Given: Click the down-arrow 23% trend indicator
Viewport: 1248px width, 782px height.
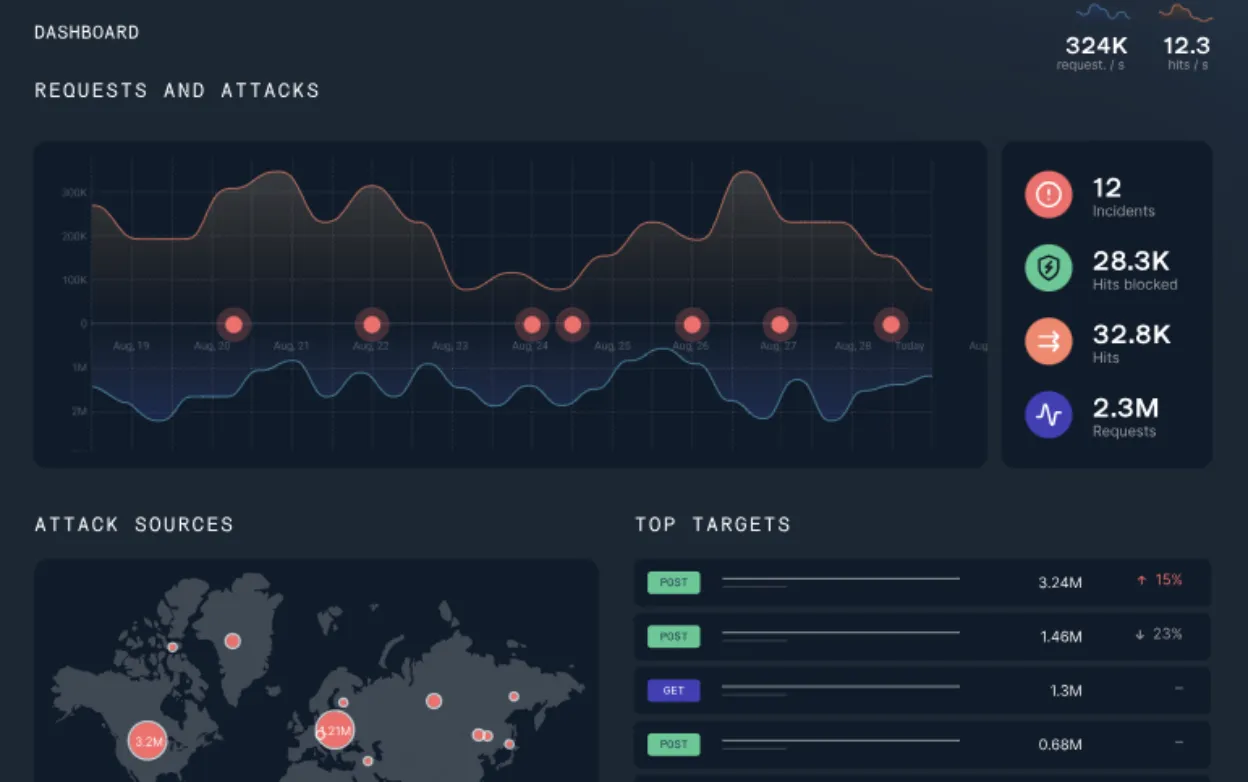Looking at the screenshot, I should point(1159,634).
